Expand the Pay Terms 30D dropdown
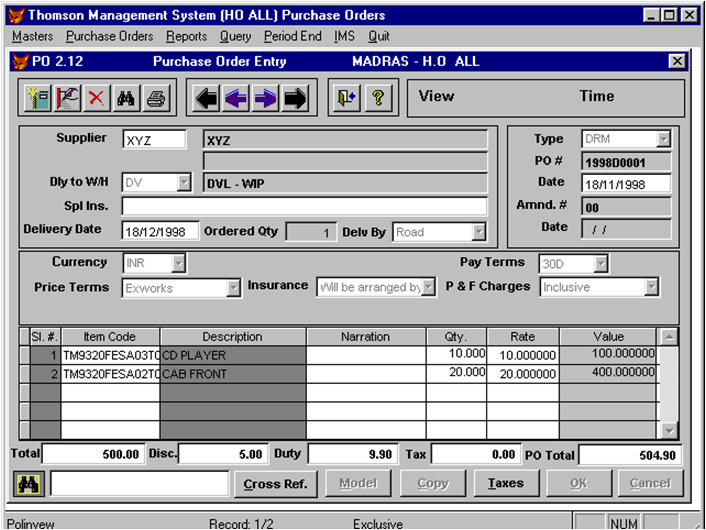The height and width of the screenshot is (530, 706). (601, 264)
